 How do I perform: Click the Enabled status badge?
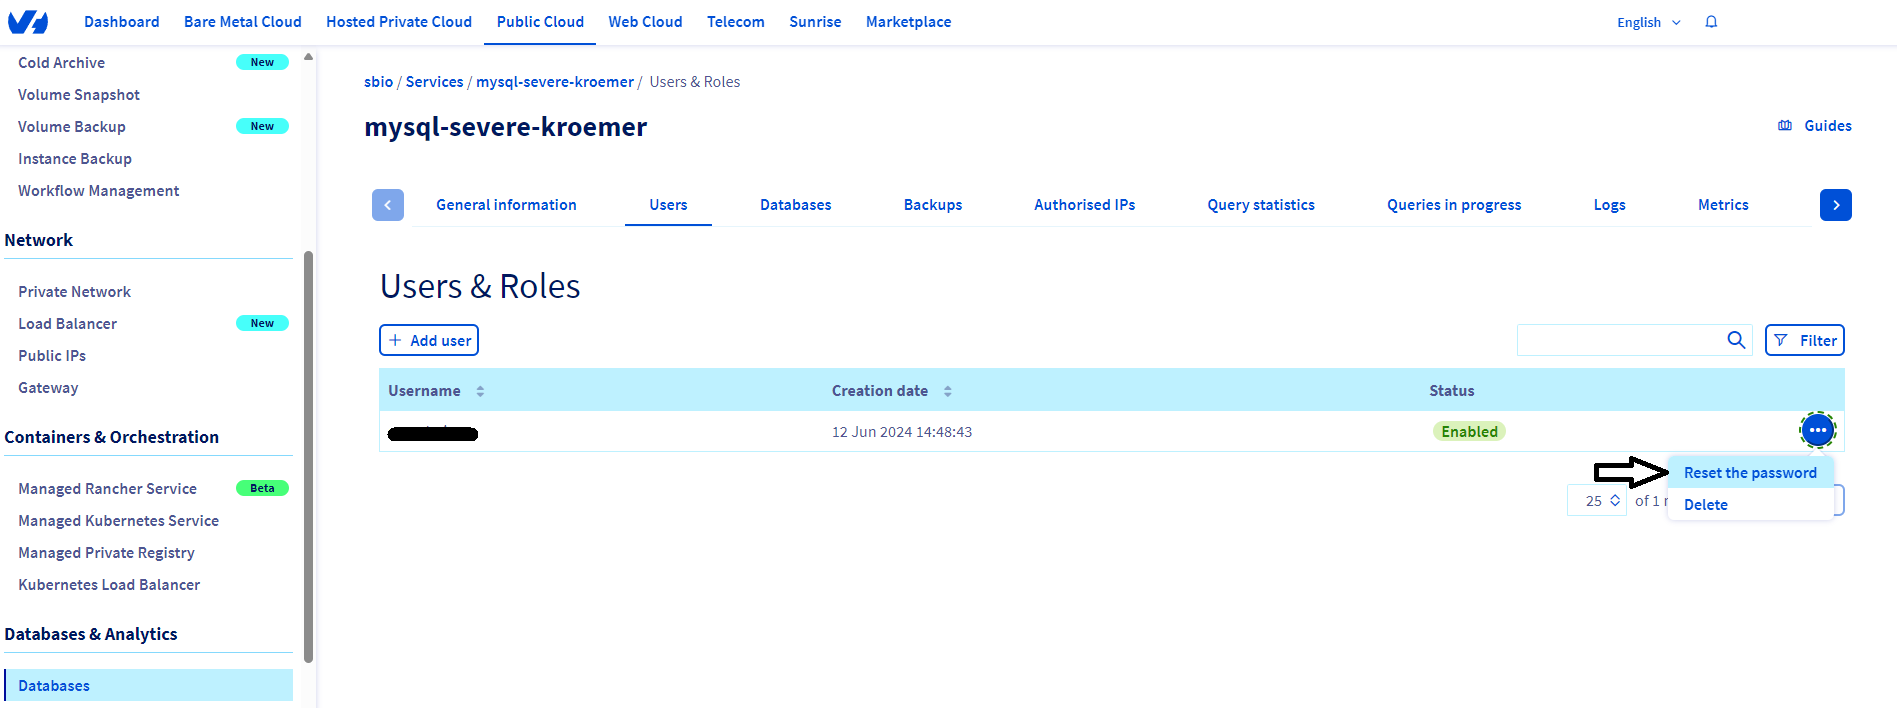click(x=1469, y=432)
